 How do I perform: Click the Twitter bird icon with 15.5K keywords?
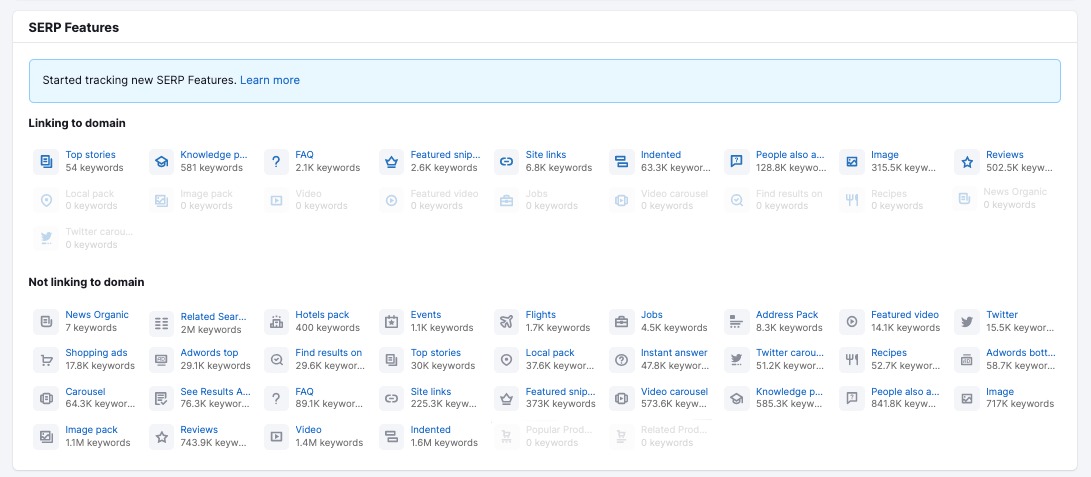click(x=966, y=321)
